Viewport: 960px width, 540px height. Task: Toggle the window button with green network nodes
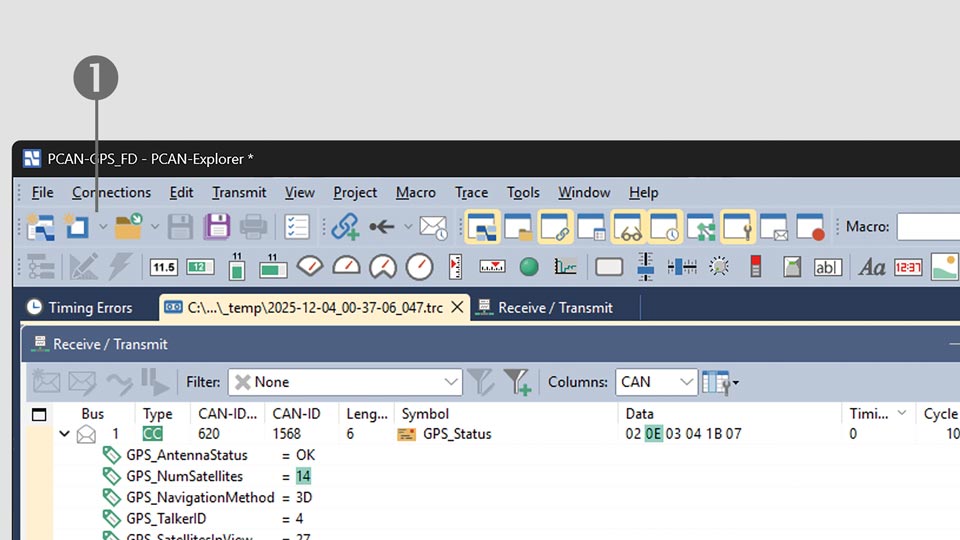click(x=701, y=227)
